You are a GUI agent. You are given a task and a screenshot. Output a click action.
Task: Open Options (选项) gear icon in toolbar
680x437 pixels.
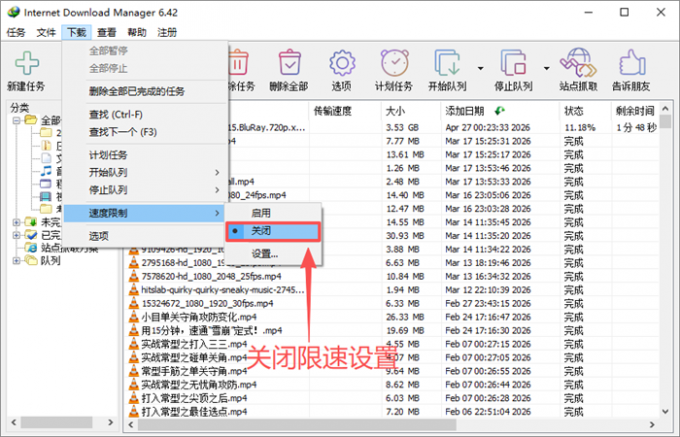click(x=342, y=63)
